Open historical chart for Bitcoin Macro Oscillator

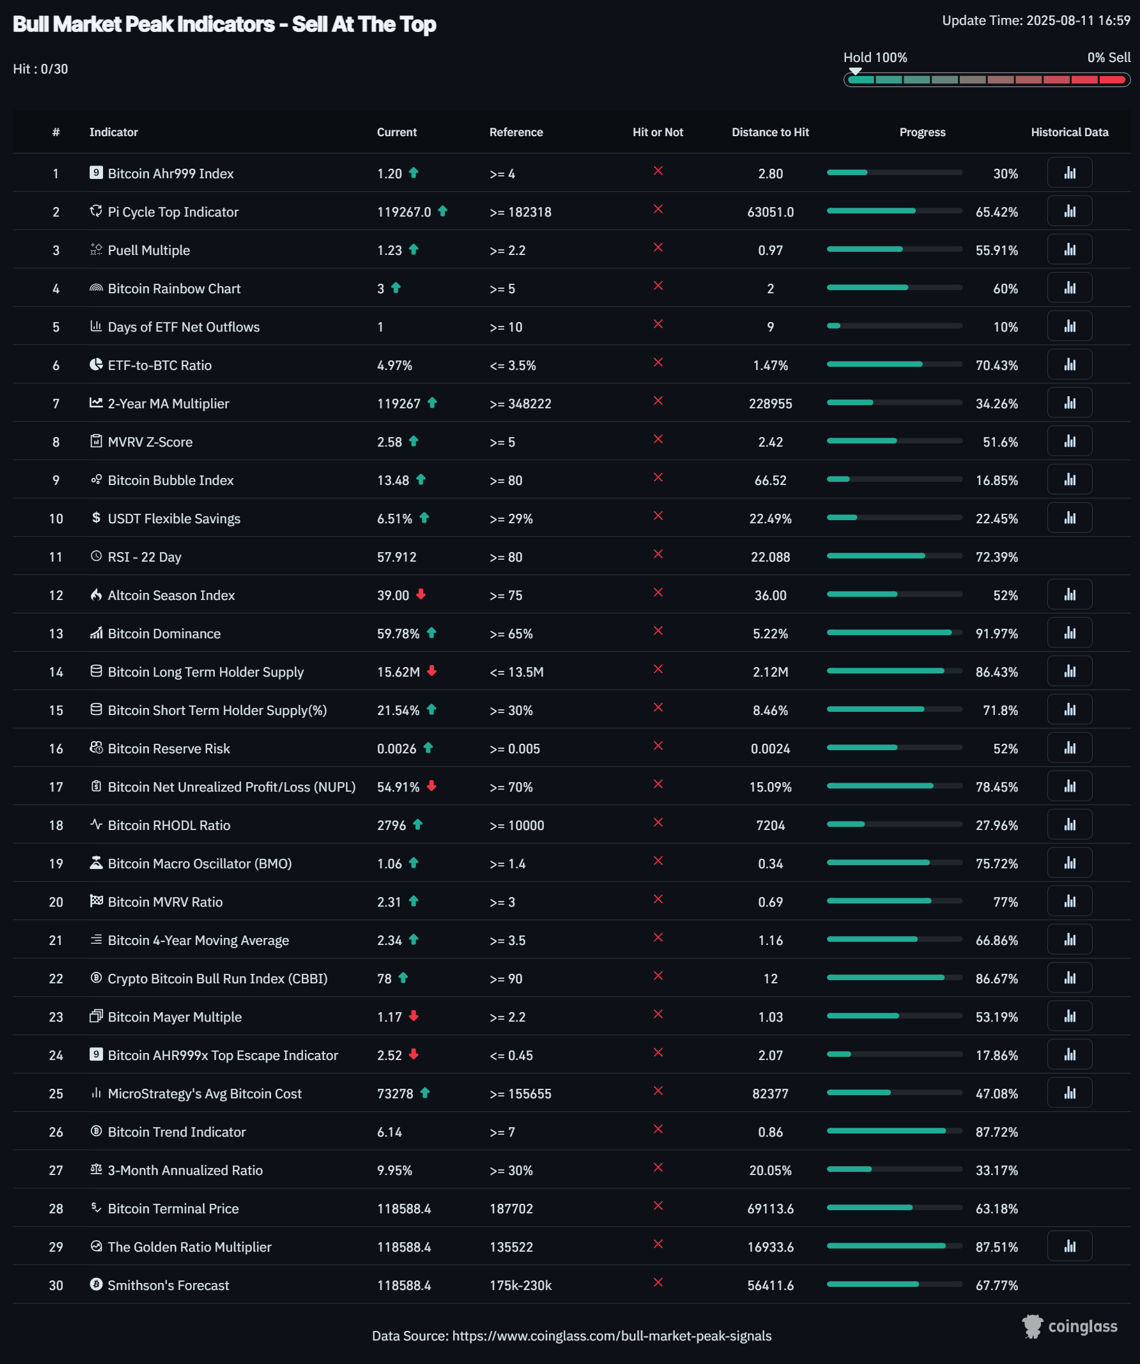point(1069,863)
